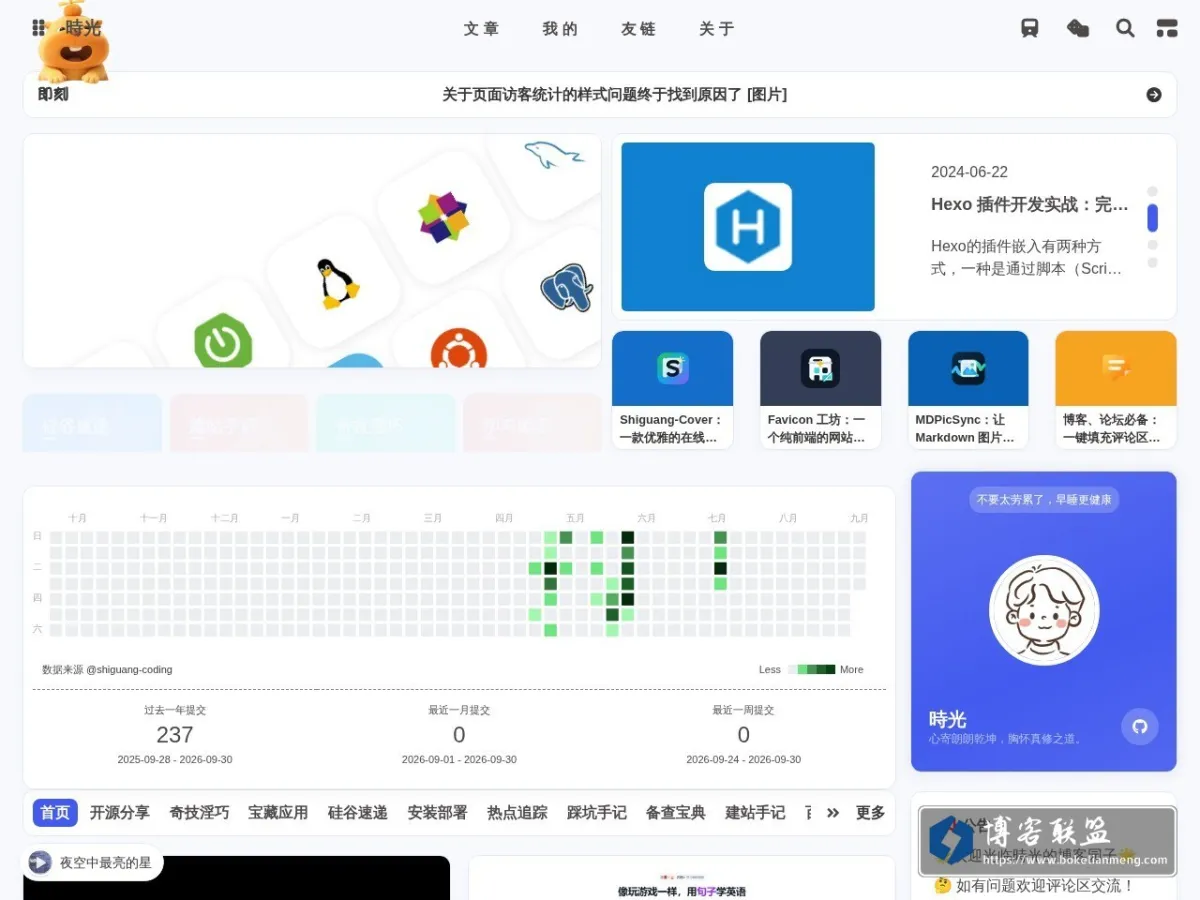
Task: Click the 像玩游戏一样,用句子学英语 card
Action: [x=681, y=878]
